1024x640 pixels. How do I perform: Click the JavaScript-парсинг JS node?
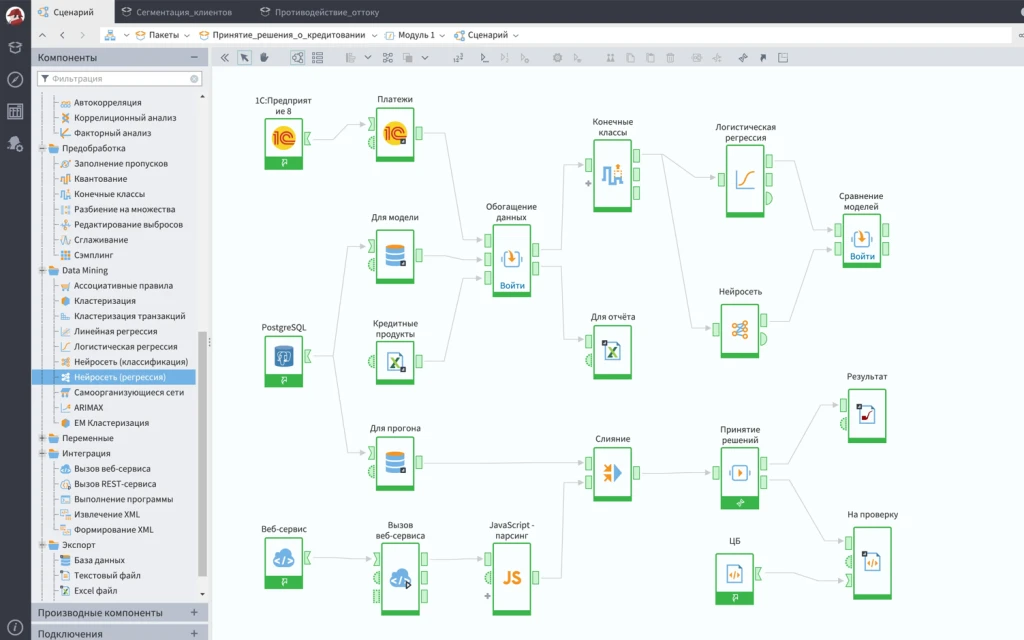coord(511,577)
